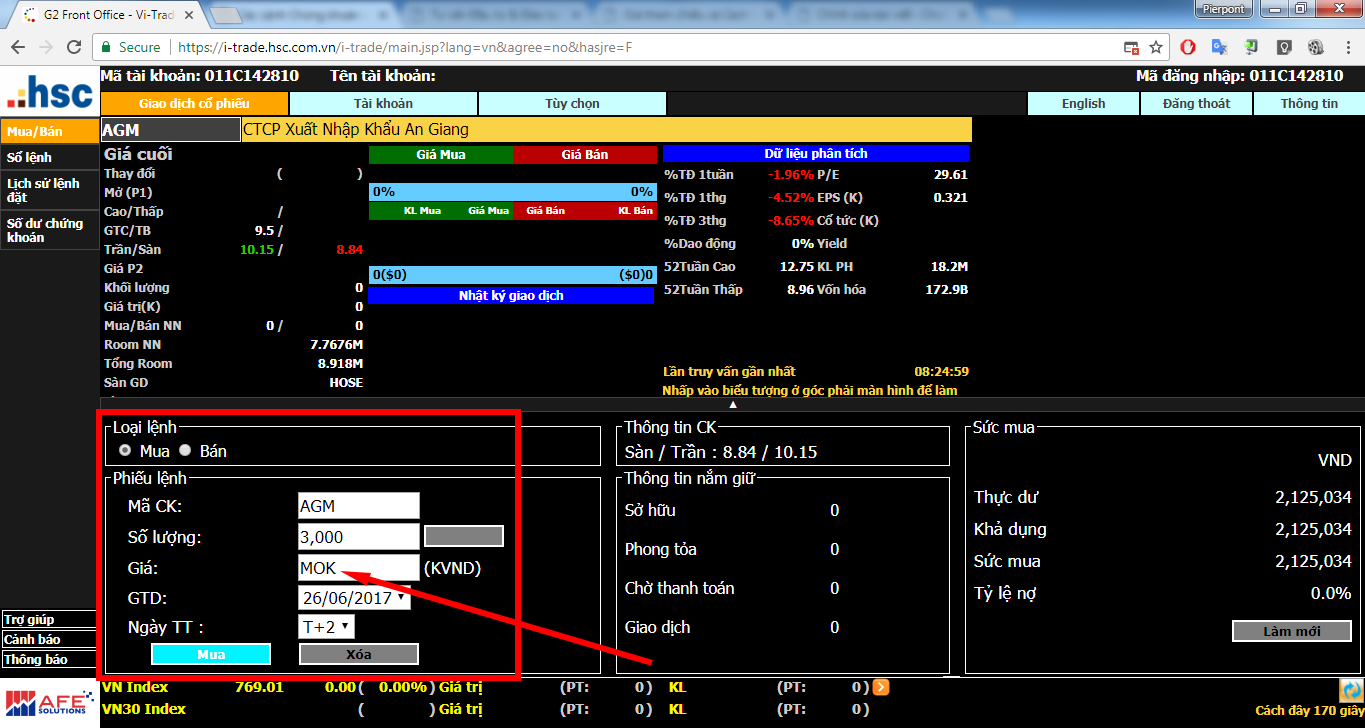Reload the i-trade page
Viewport: 1365px width, 728px height.
[74, 47]
